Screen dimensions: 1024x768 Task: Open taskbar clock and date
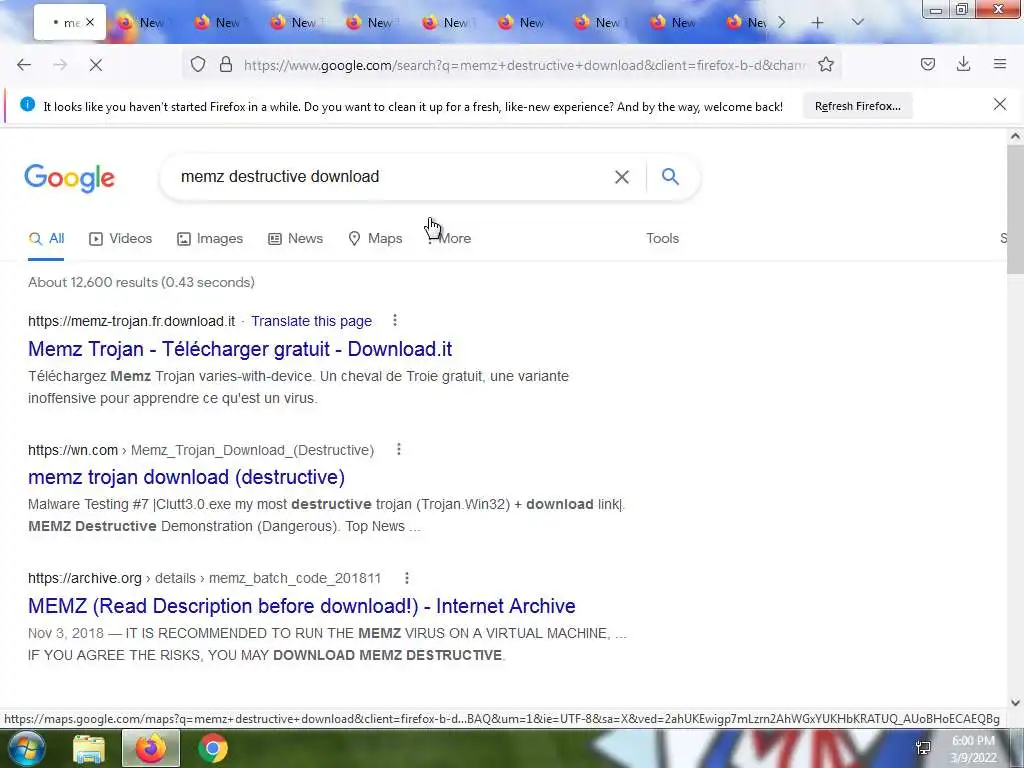pos(973,749)
